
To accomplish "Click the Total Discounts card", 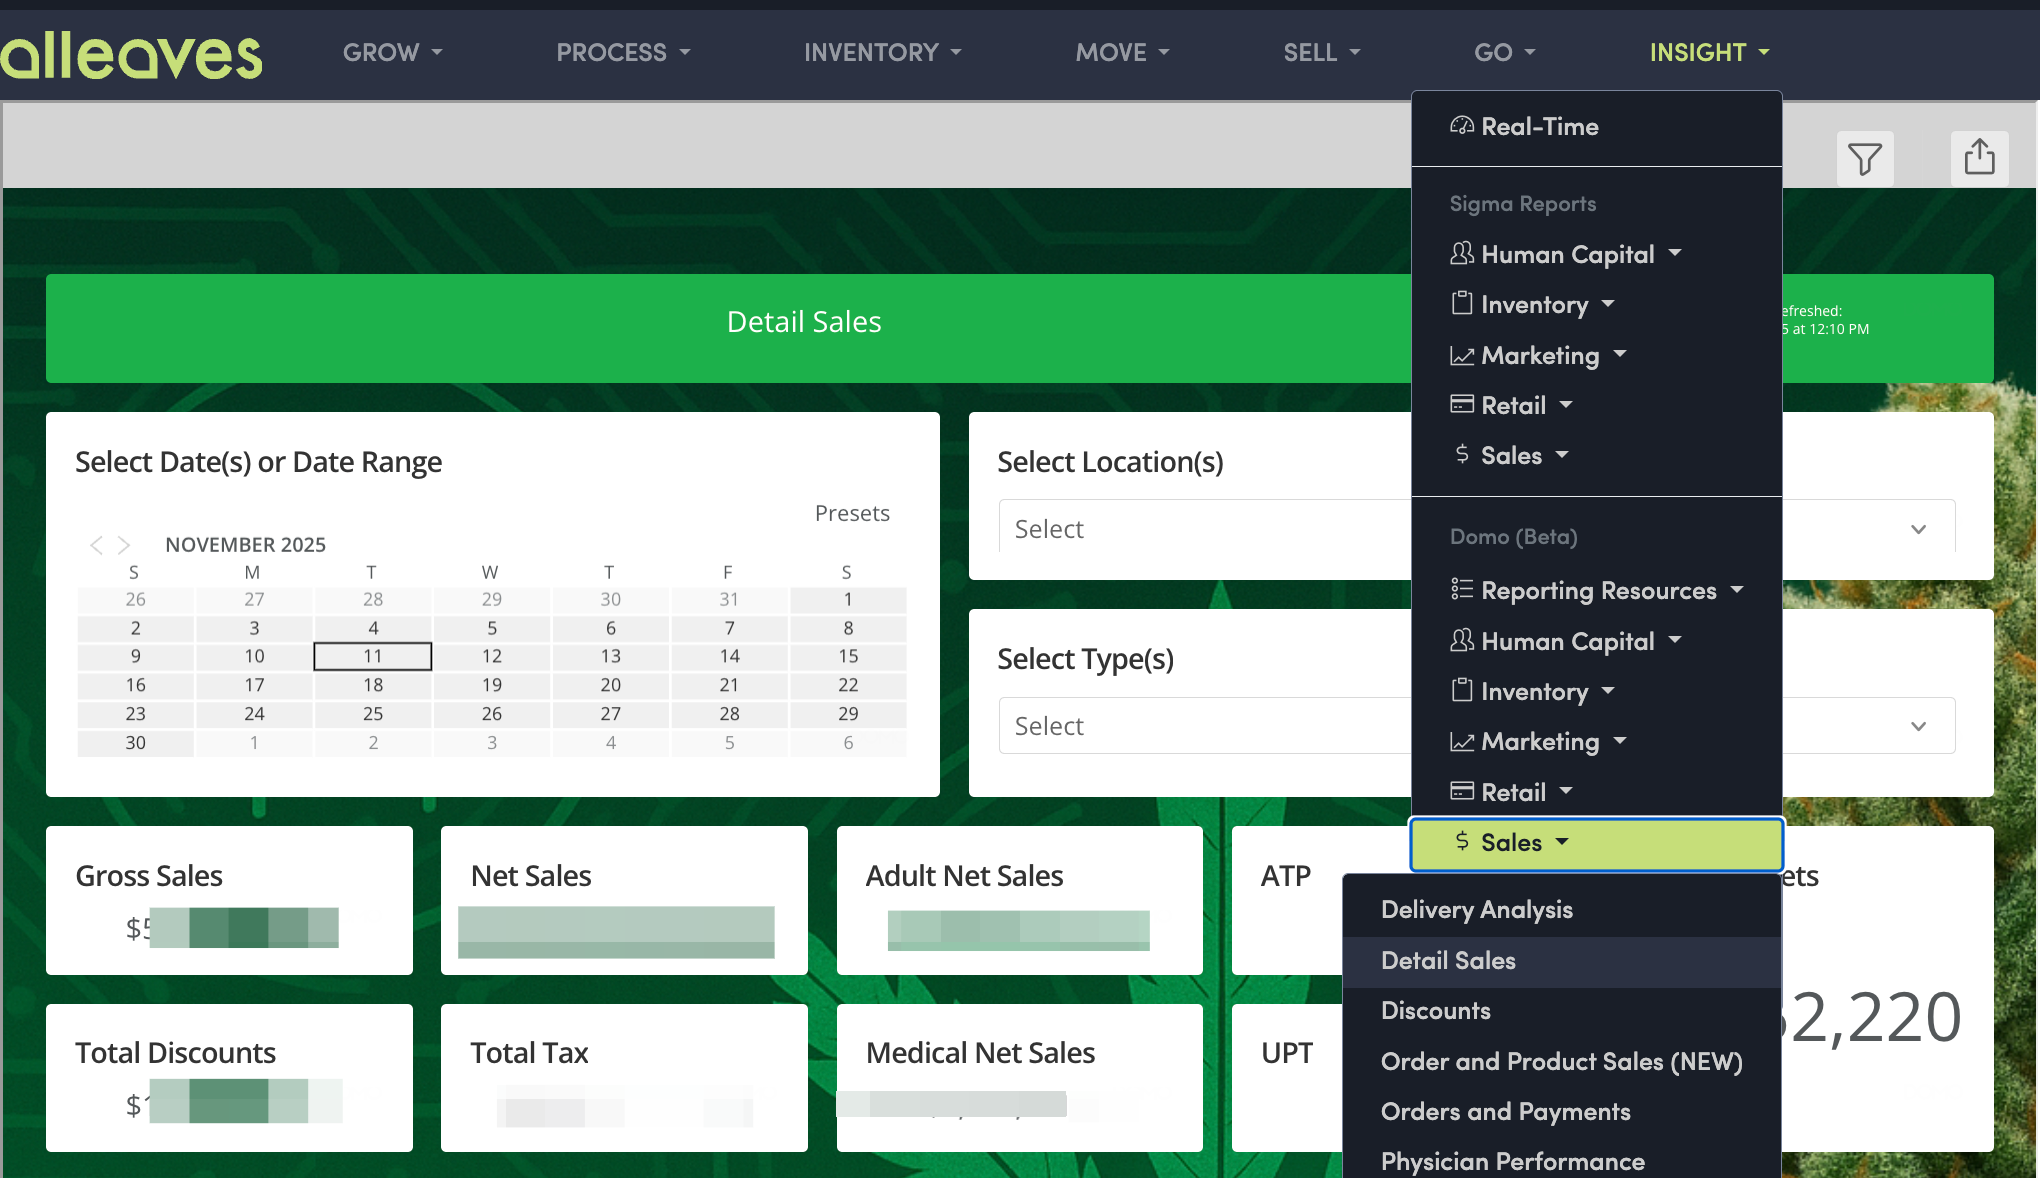I will [x=229, y=1077].
